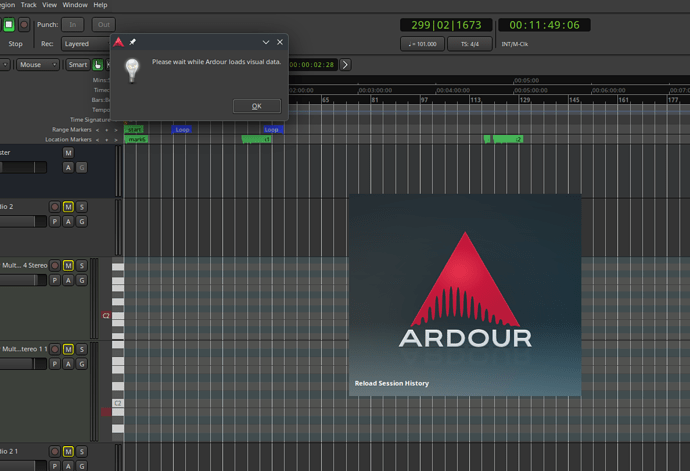The height and width of the screenshot is (471, 690).
Task: Click the Ardour logo in dialog titlebar
Action: (118, 42)
